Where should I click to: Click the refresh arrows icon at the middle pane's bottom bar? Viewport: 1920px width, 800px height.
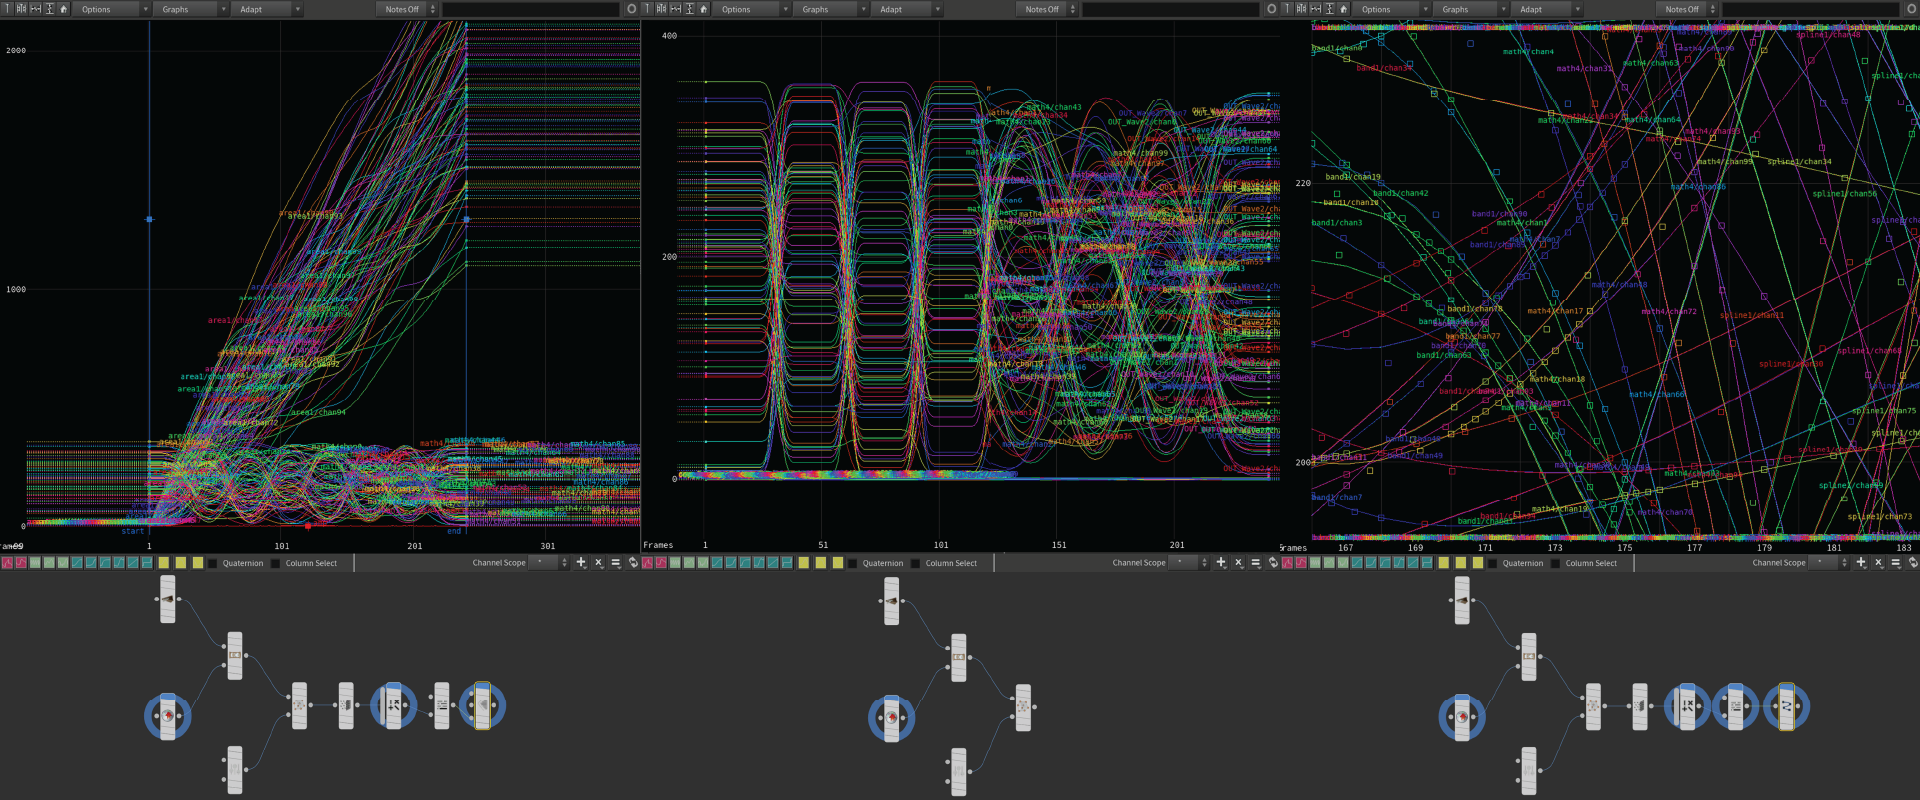pos(1273,563)
